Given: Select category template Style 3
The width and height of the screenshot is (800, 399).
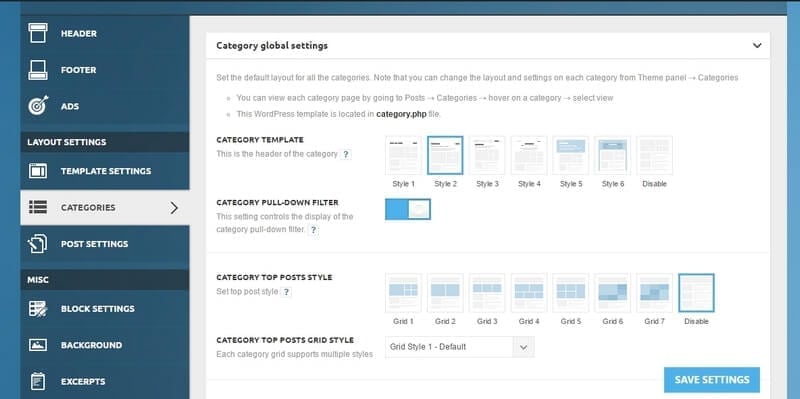Looking at the screenshot, I should (x=487, y=155).
